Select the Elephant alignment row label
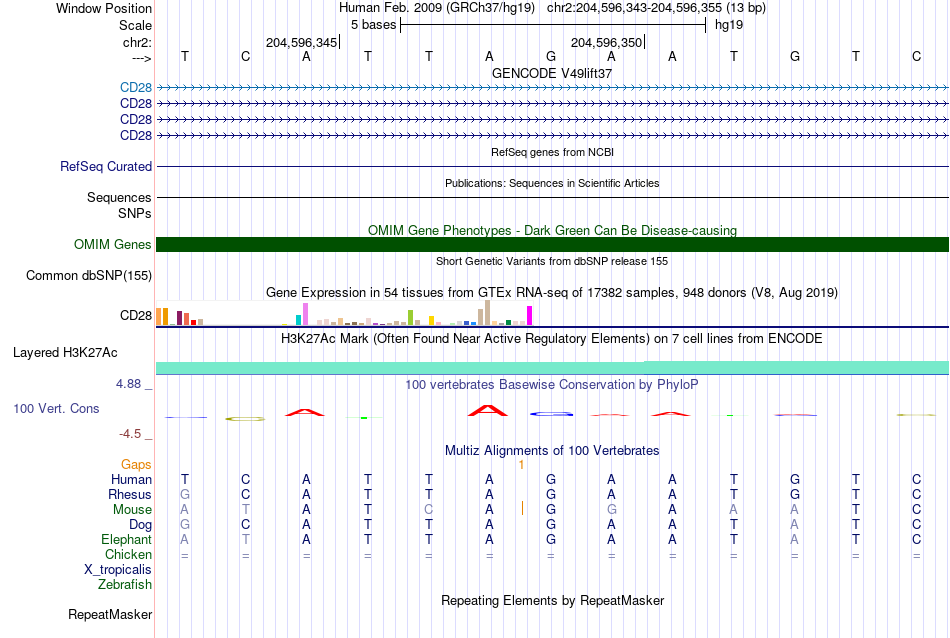The width and height of the screenshot is (950, 638). pos(127,540)
